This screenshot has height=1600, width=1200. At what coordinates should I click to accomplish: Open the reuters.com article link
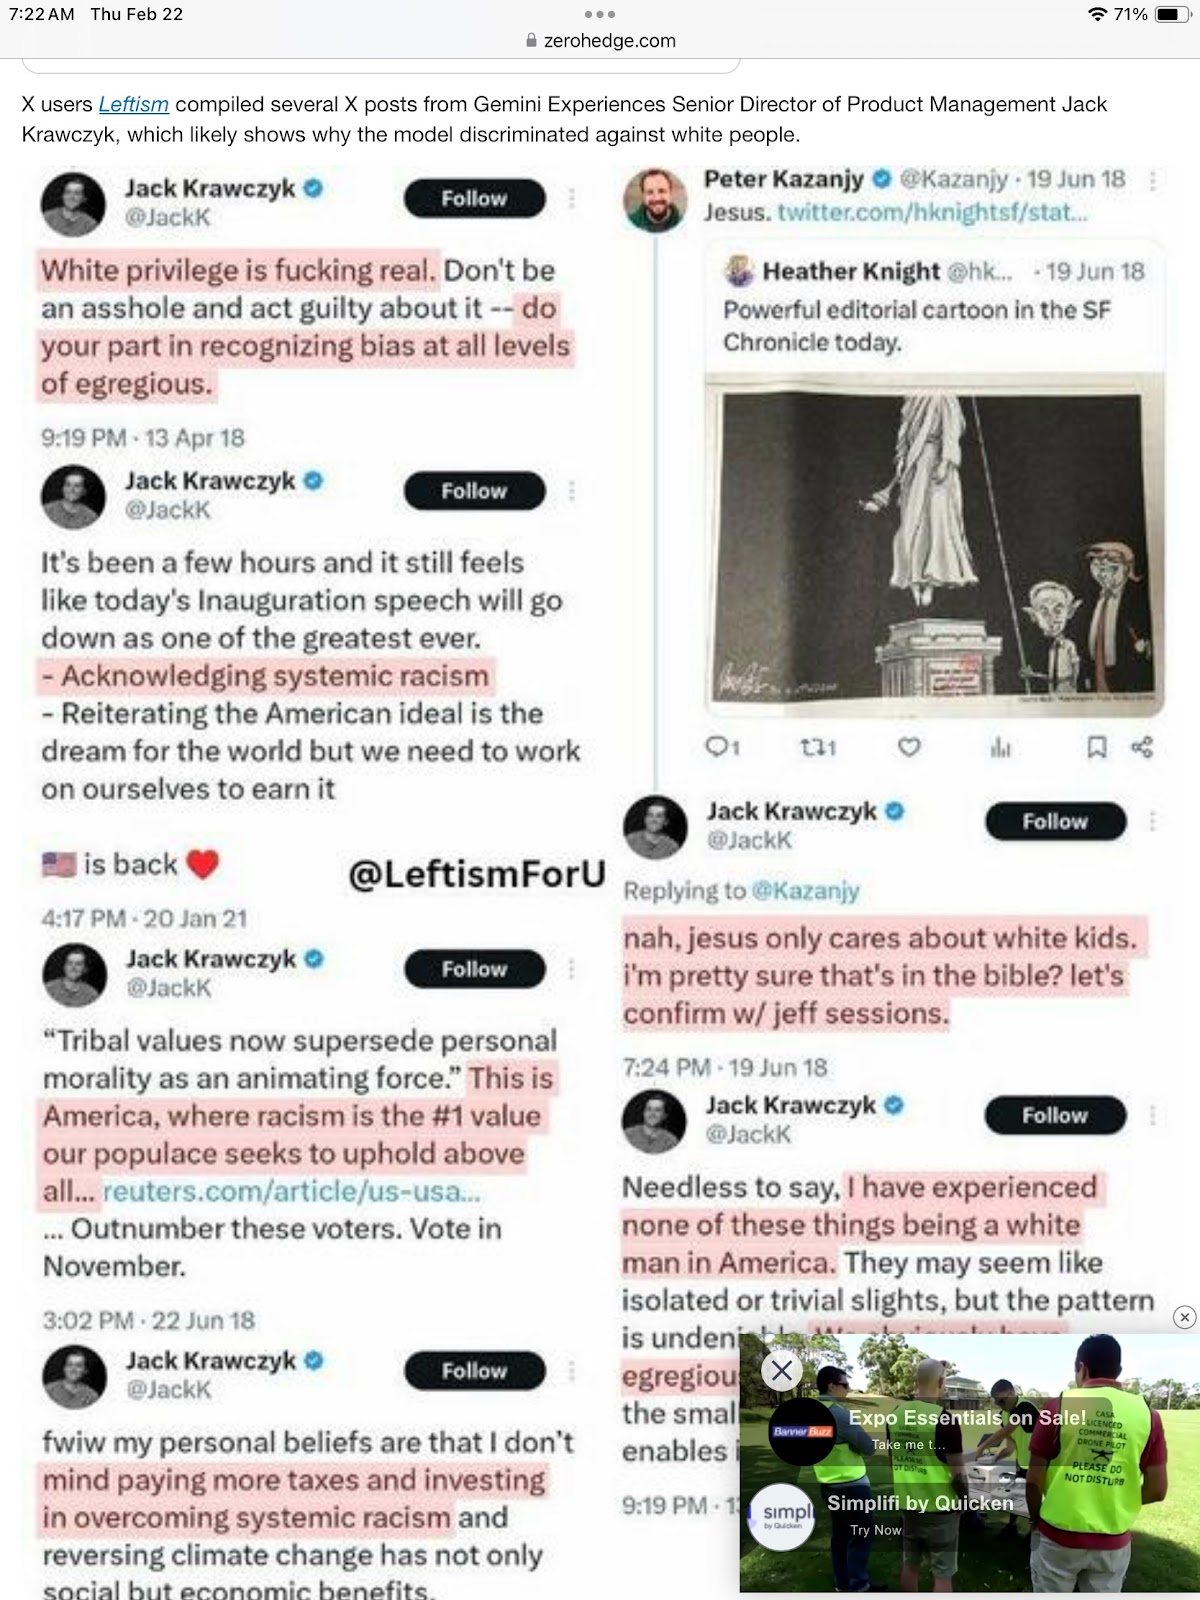(292, 1191)
